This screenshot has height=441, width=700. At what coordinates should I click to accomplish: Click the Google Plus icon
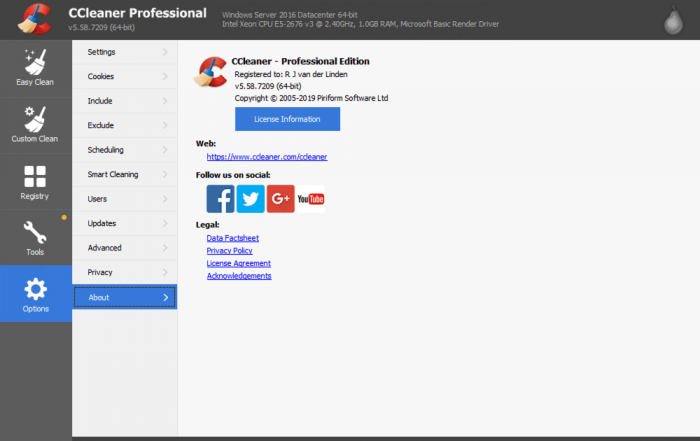pyautogui.click(x=280, y=199)
